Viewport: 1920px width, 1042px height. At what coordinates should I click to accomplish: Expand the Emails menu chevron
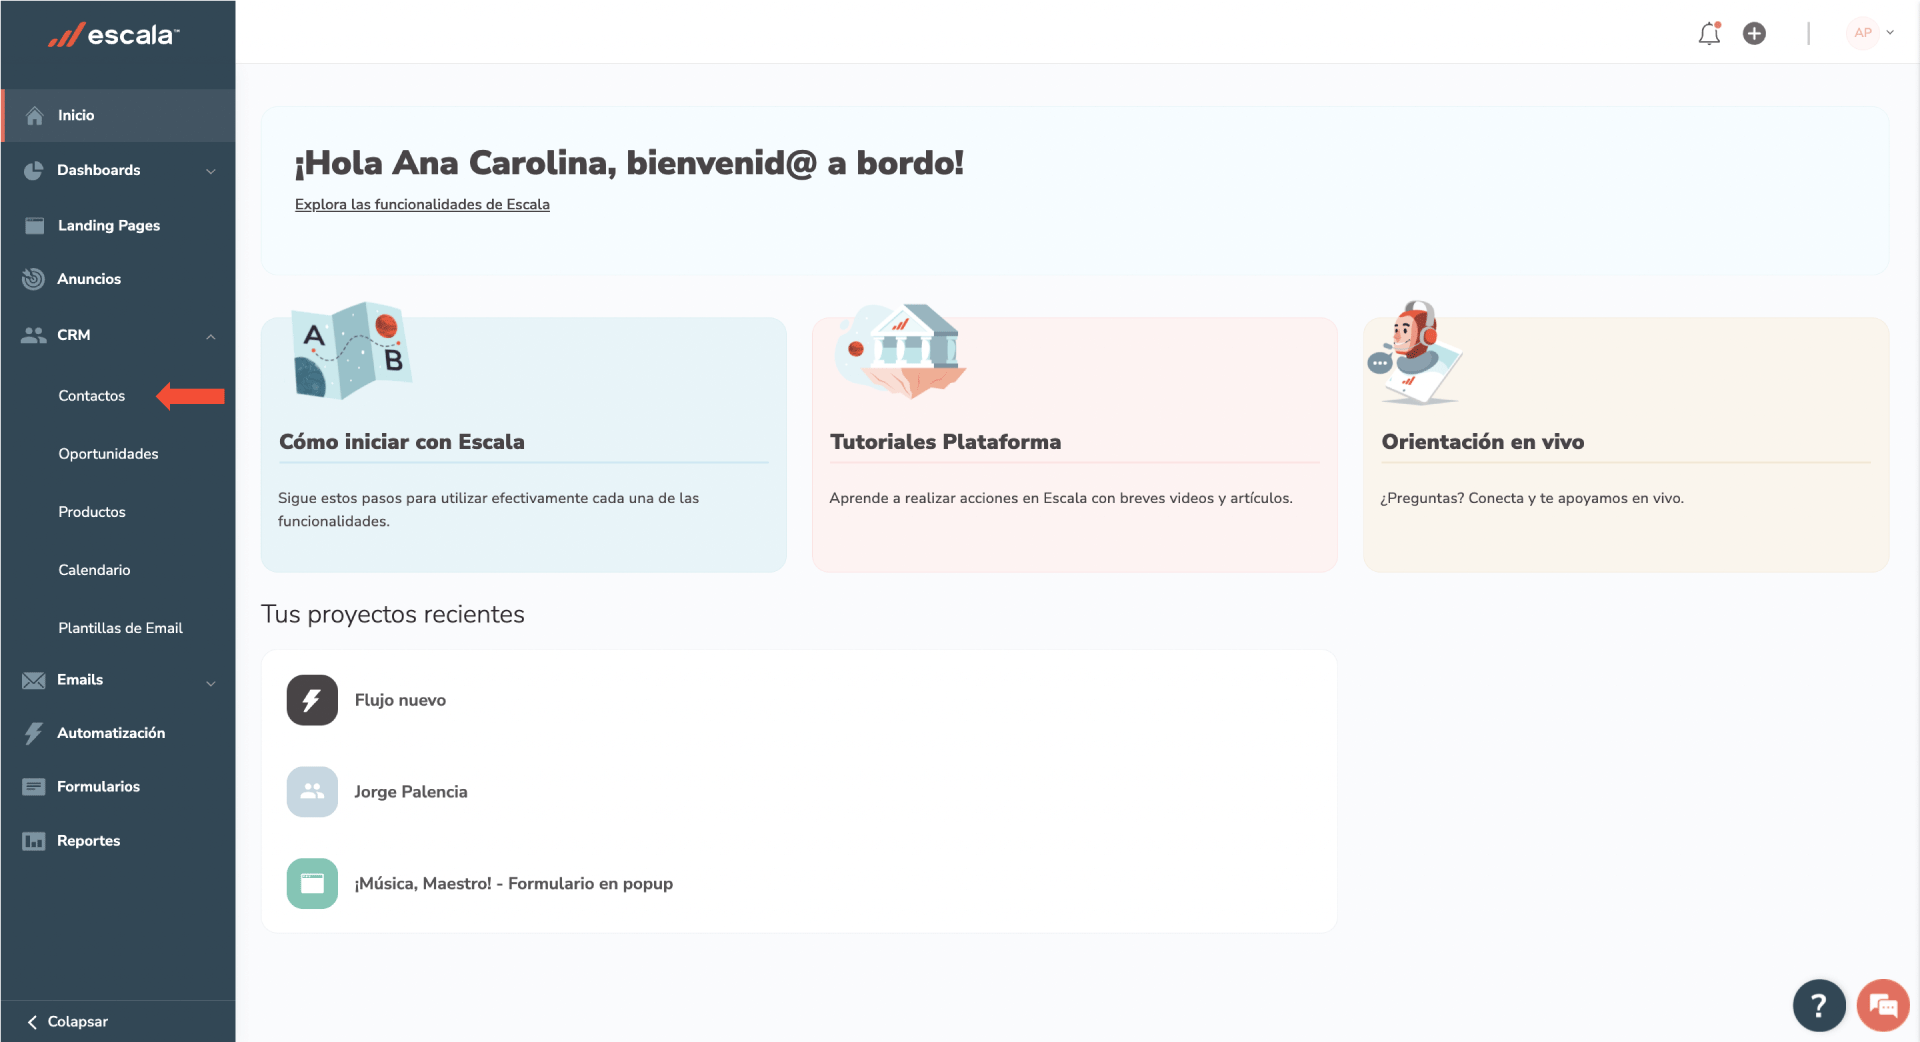211,684
